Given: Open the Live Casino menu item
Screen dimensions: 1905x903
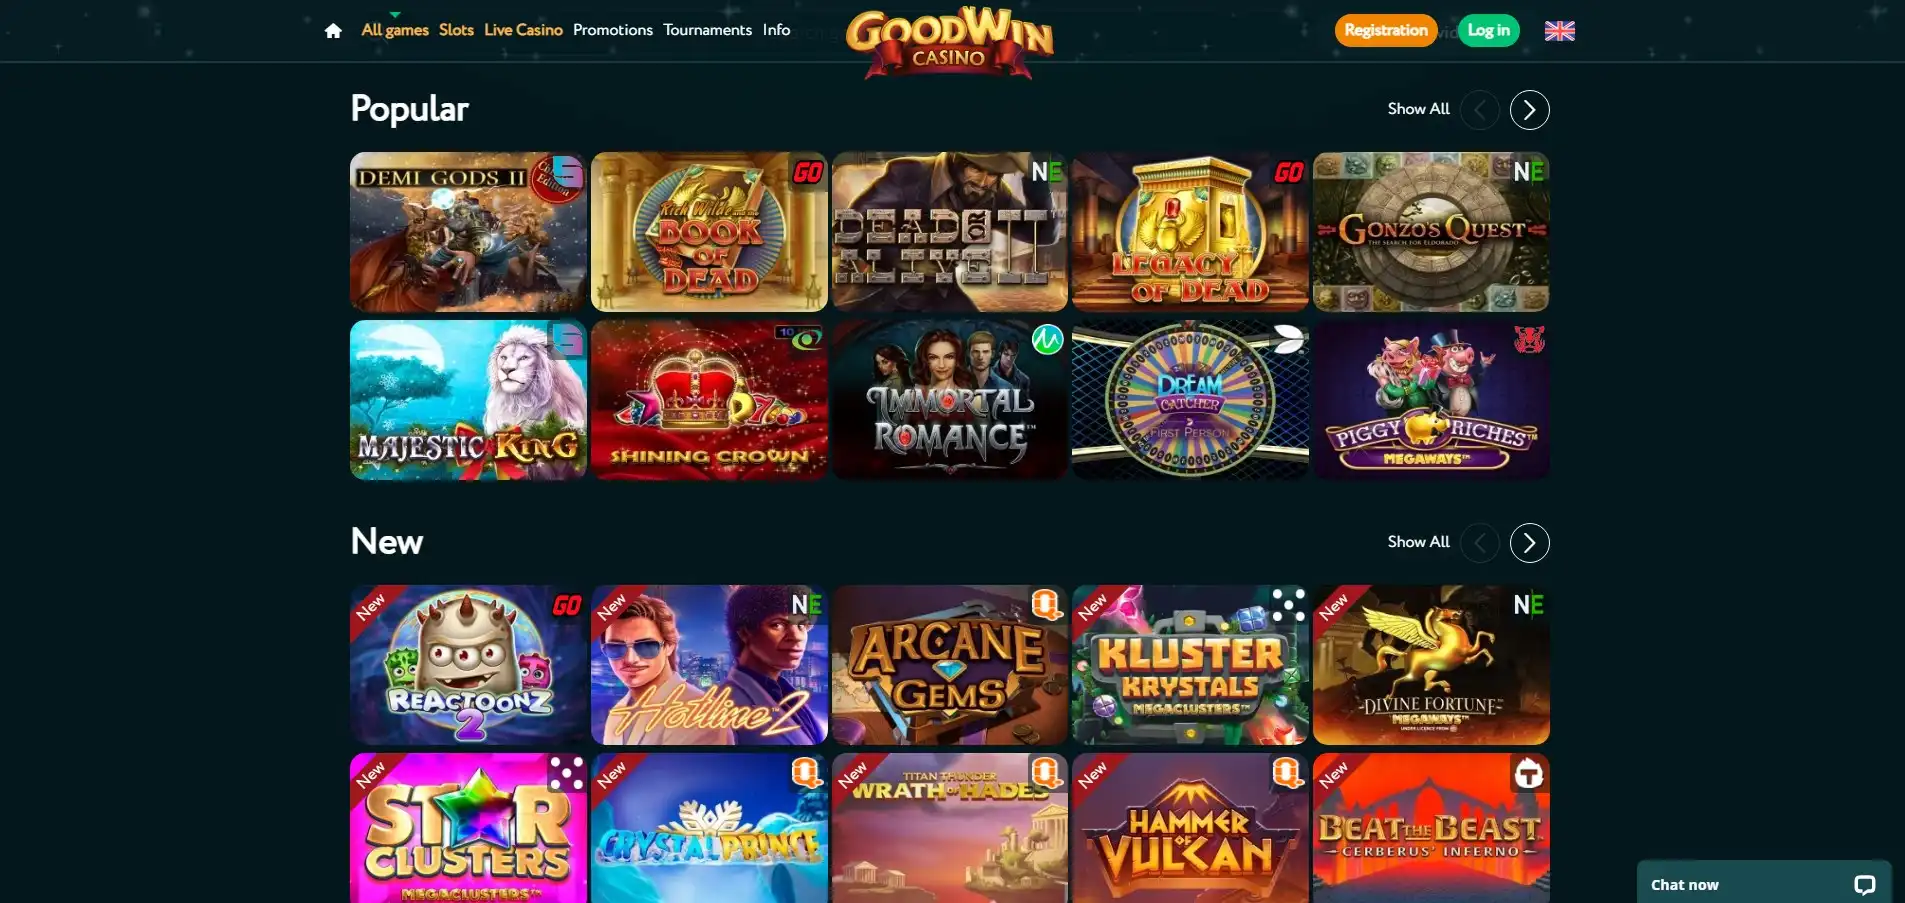Looking at the screenshot, I should [x=523, y=30].
